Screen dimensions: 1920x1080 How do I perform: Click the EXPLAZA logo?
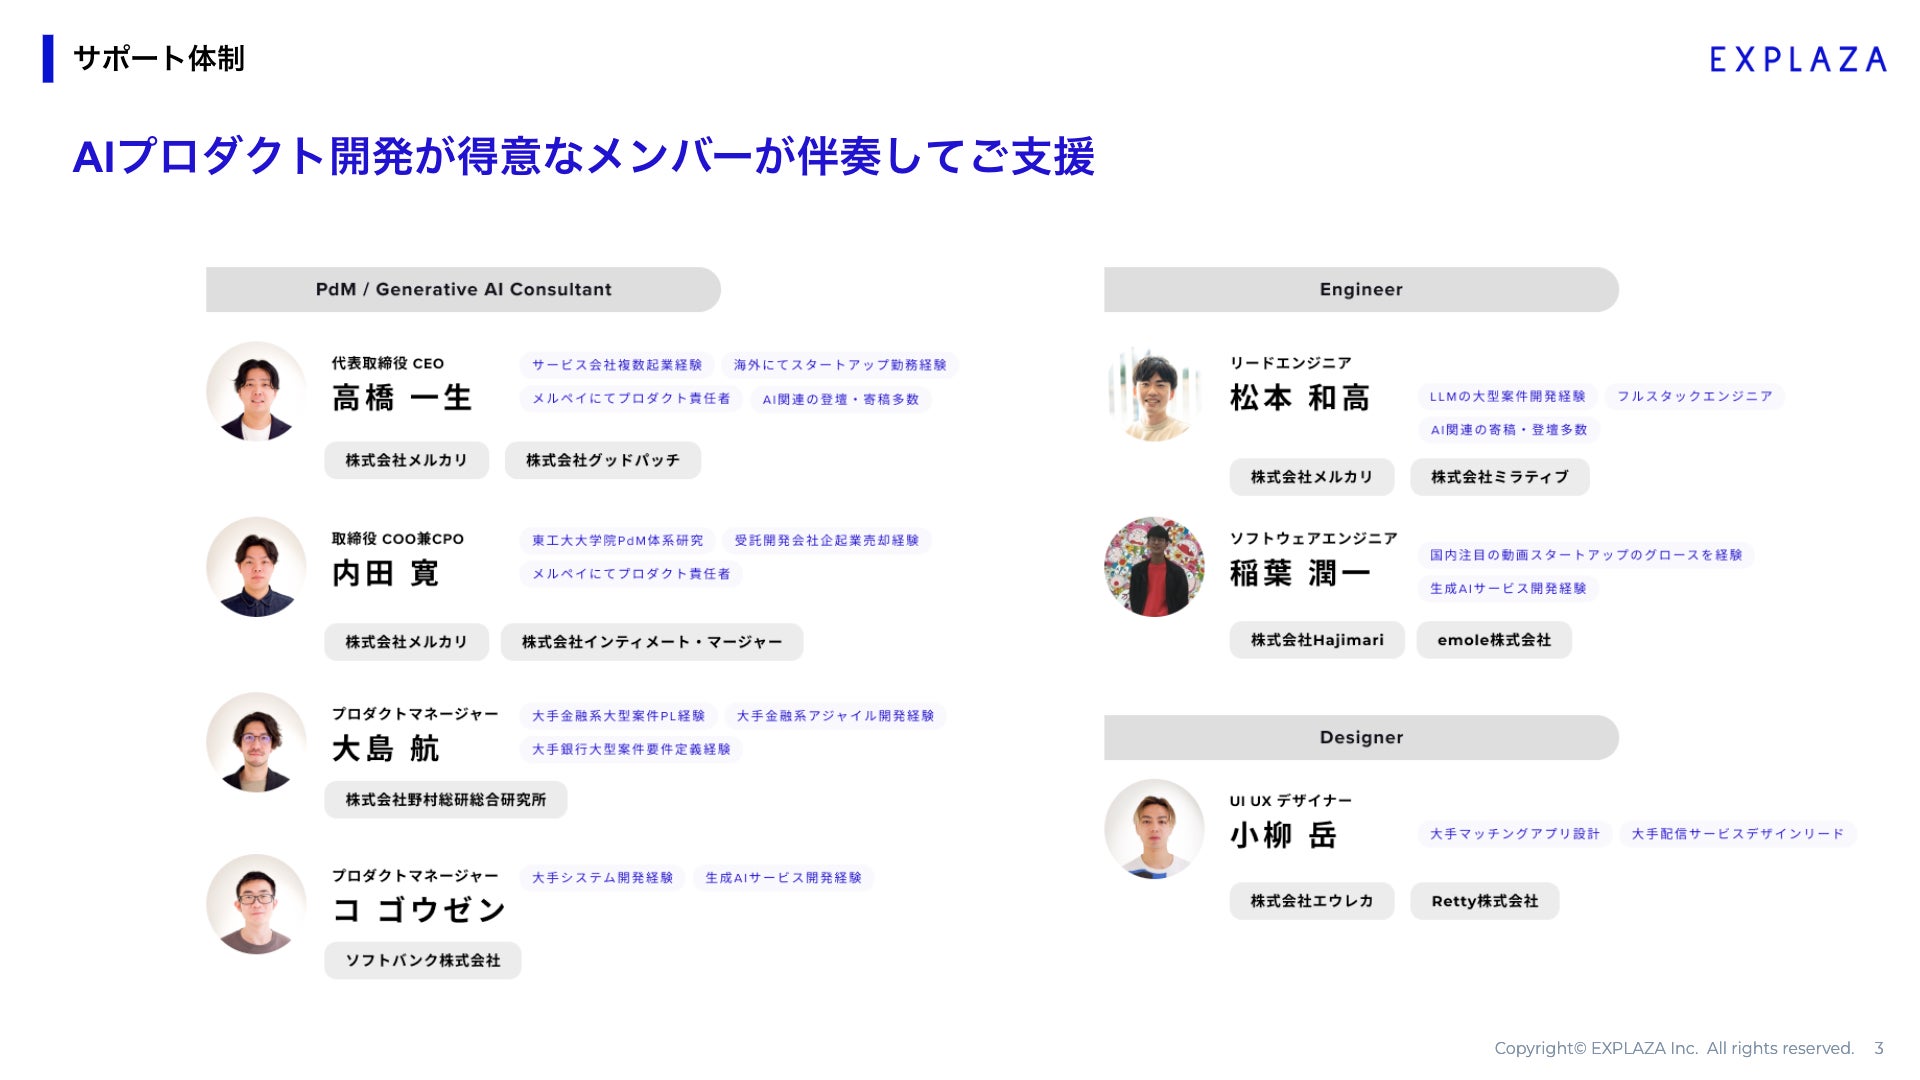[x=1797, y=60]
